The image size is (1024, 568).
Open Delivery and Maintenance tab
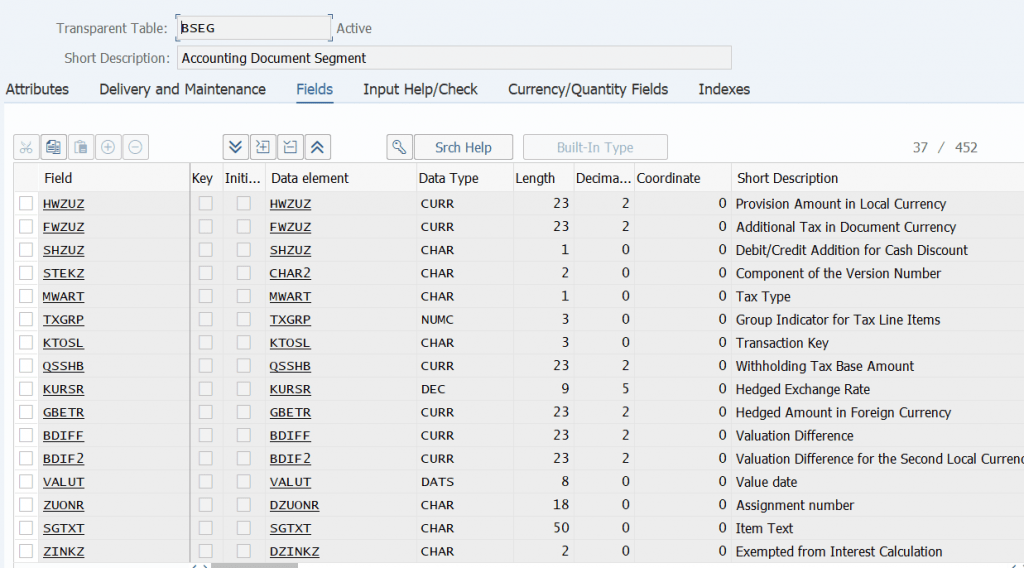pyautogui.click(x=182, y=89)
